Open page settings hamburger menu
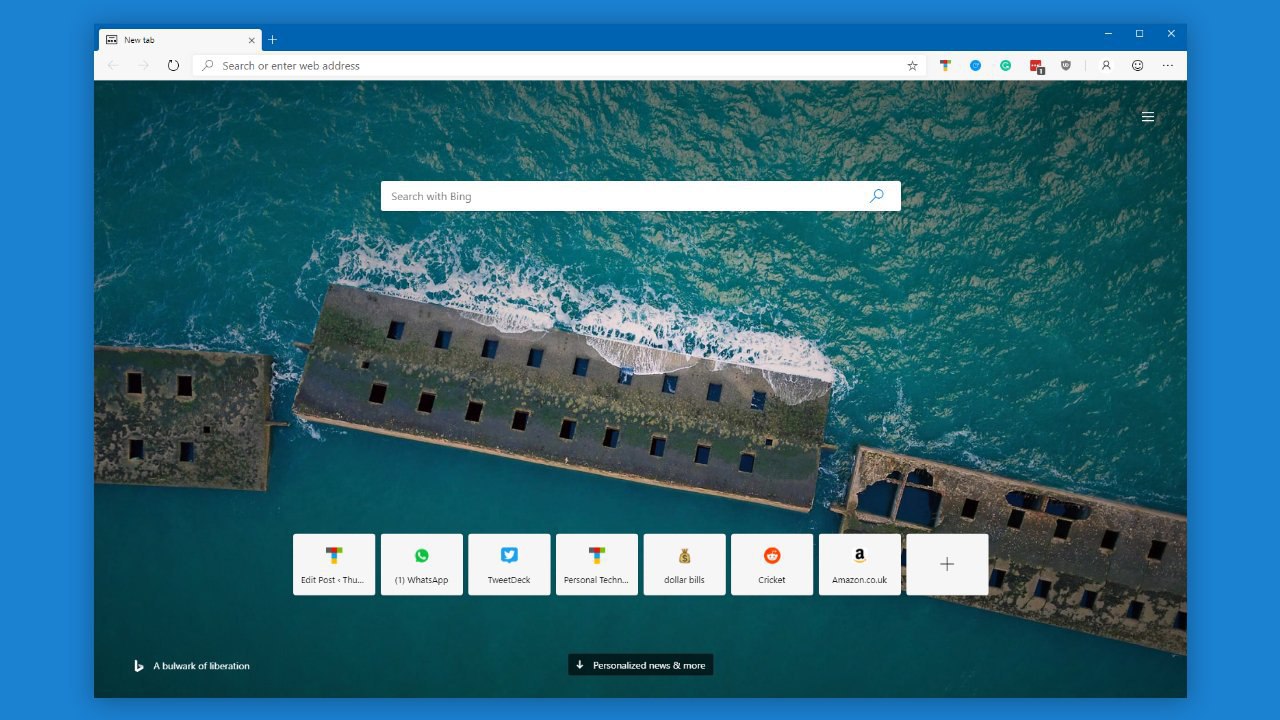This screenshot has width=1280, height=720. [x=1148, y=117]
